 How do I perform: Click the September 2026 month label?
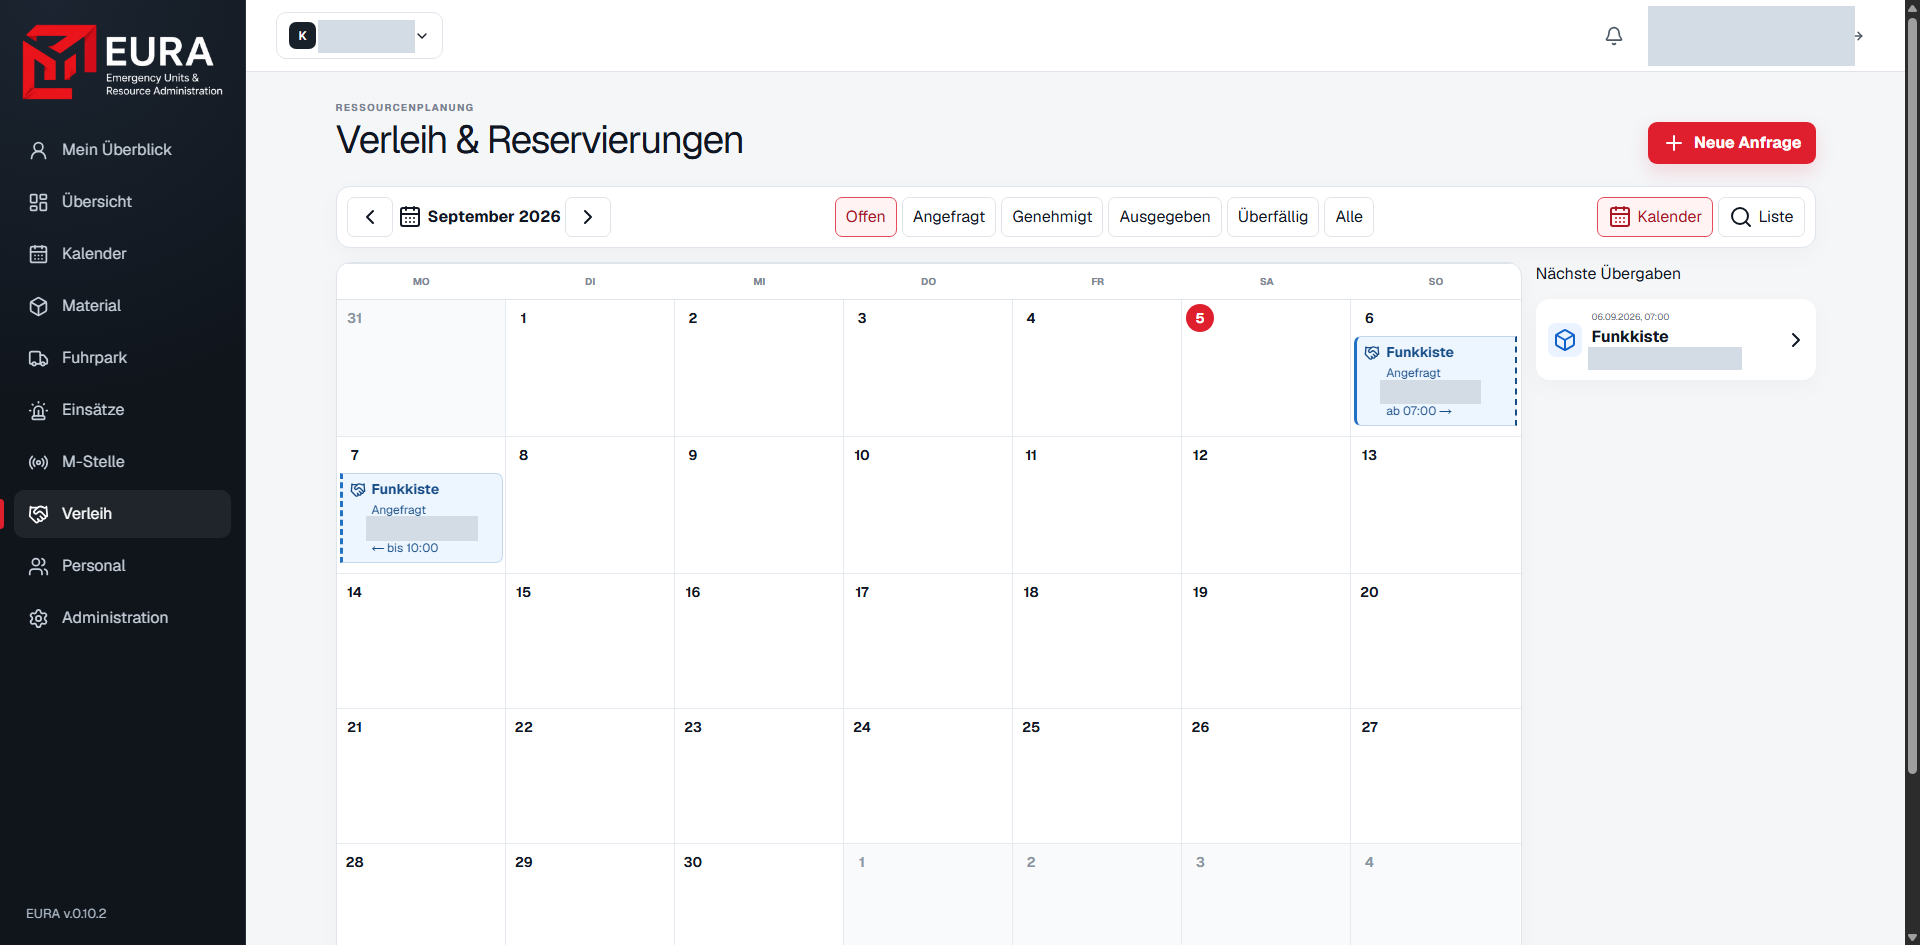point(494,217)
